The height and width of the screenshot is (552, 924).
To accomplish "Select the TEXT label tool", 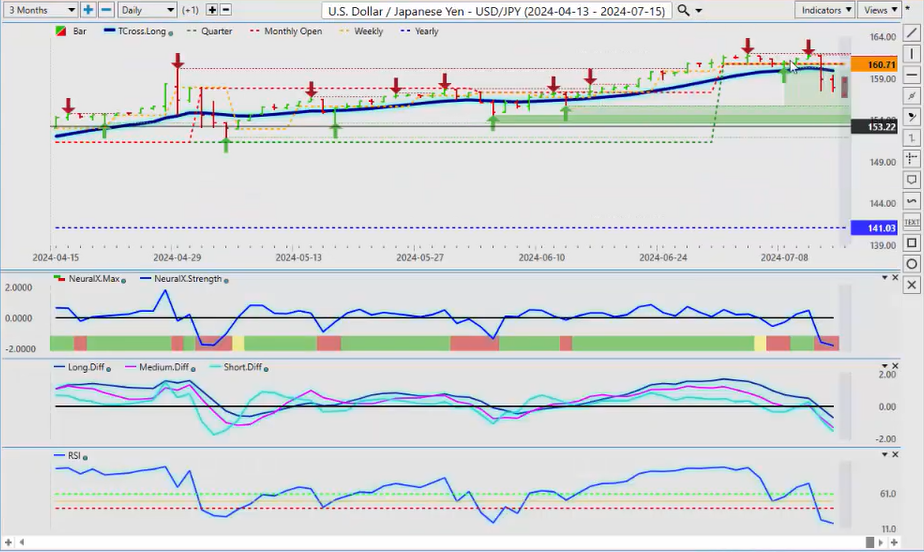I will pos(912,222).
